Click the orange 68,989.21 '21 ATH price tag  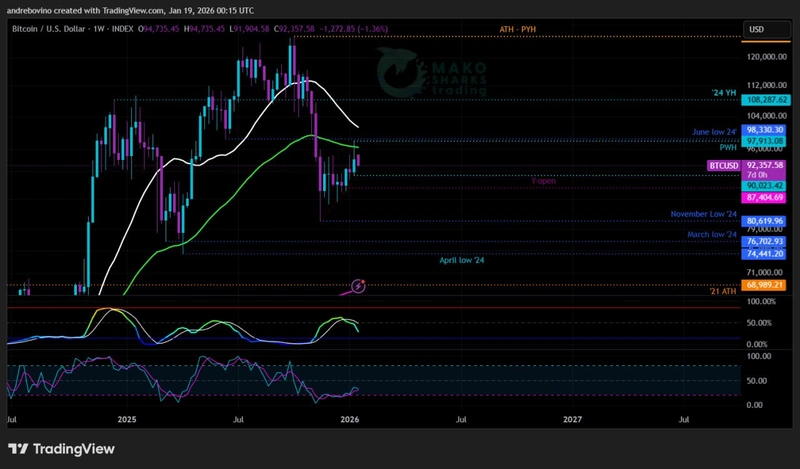pos(766,287)
